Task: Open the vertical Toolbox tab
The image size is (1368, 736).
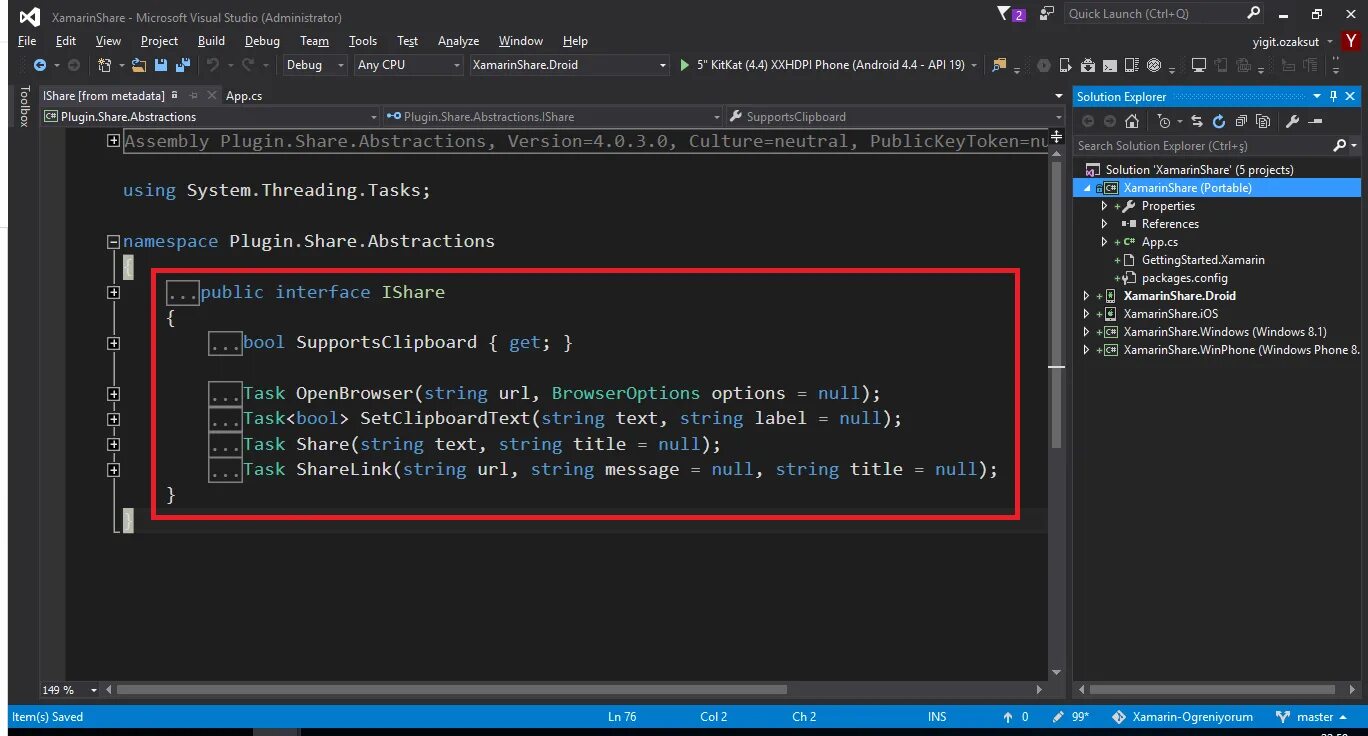Action: pos(26,106)
